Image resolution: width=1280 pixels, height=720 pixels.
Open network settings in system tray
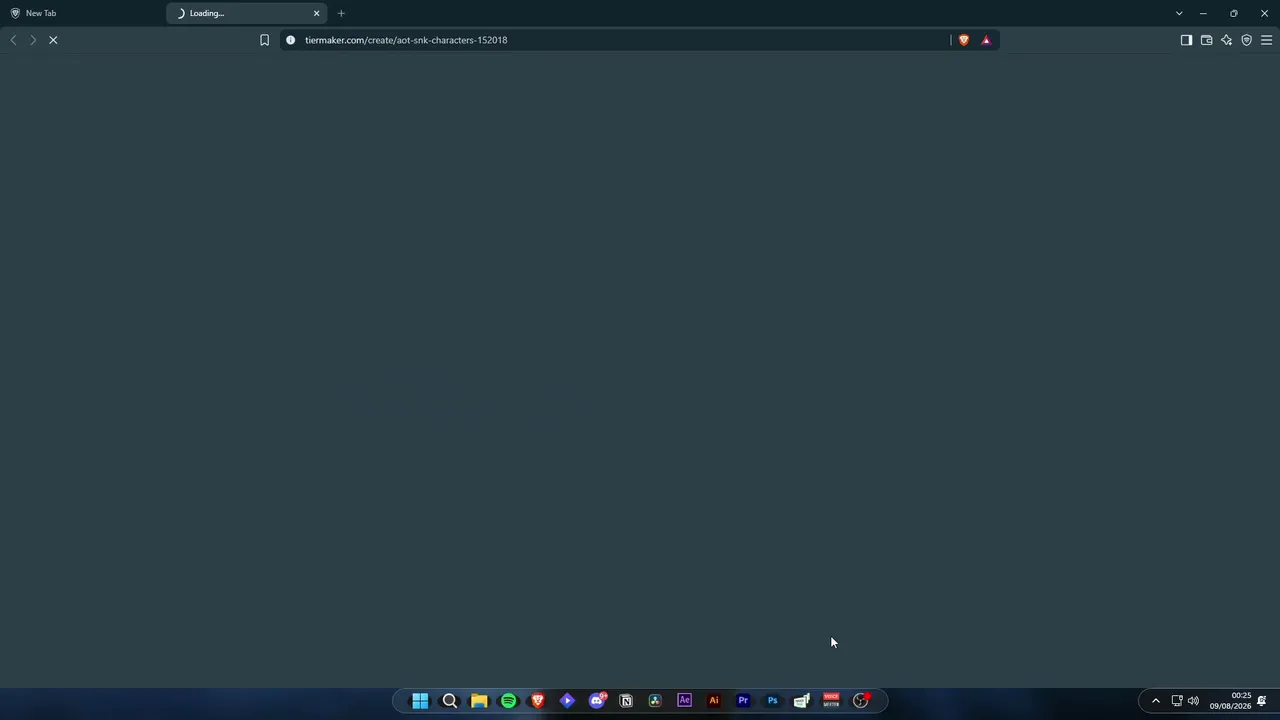point(1177,701)
